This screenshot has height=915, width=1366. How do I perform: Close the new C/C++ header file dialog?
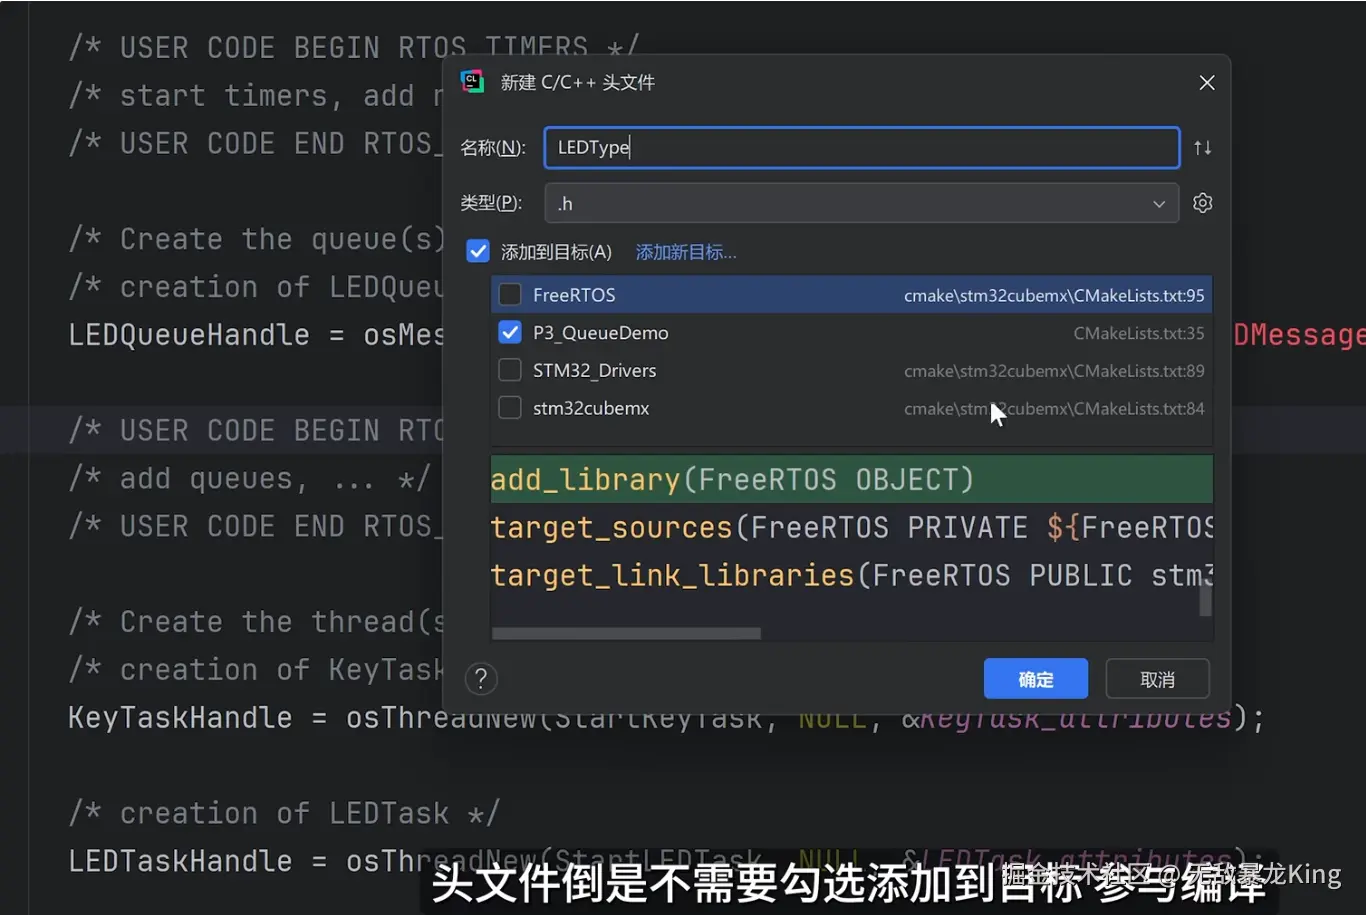[x=1207, y=83]
